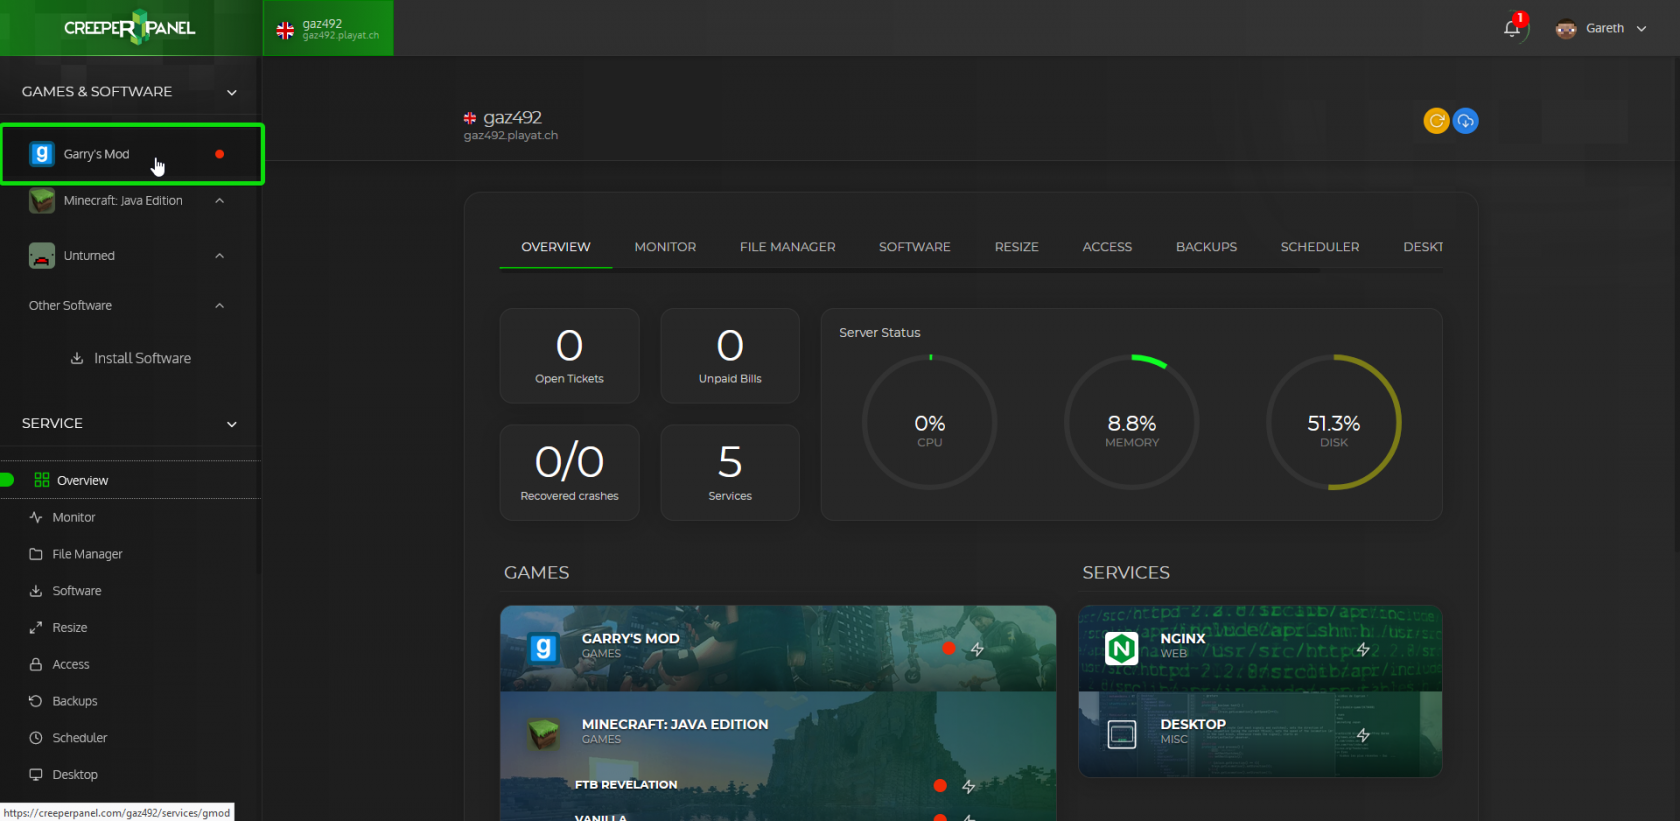Click the Monitor pulse icon in sidebar
Screen dimensions: 1680x821
tap(36, 517)
